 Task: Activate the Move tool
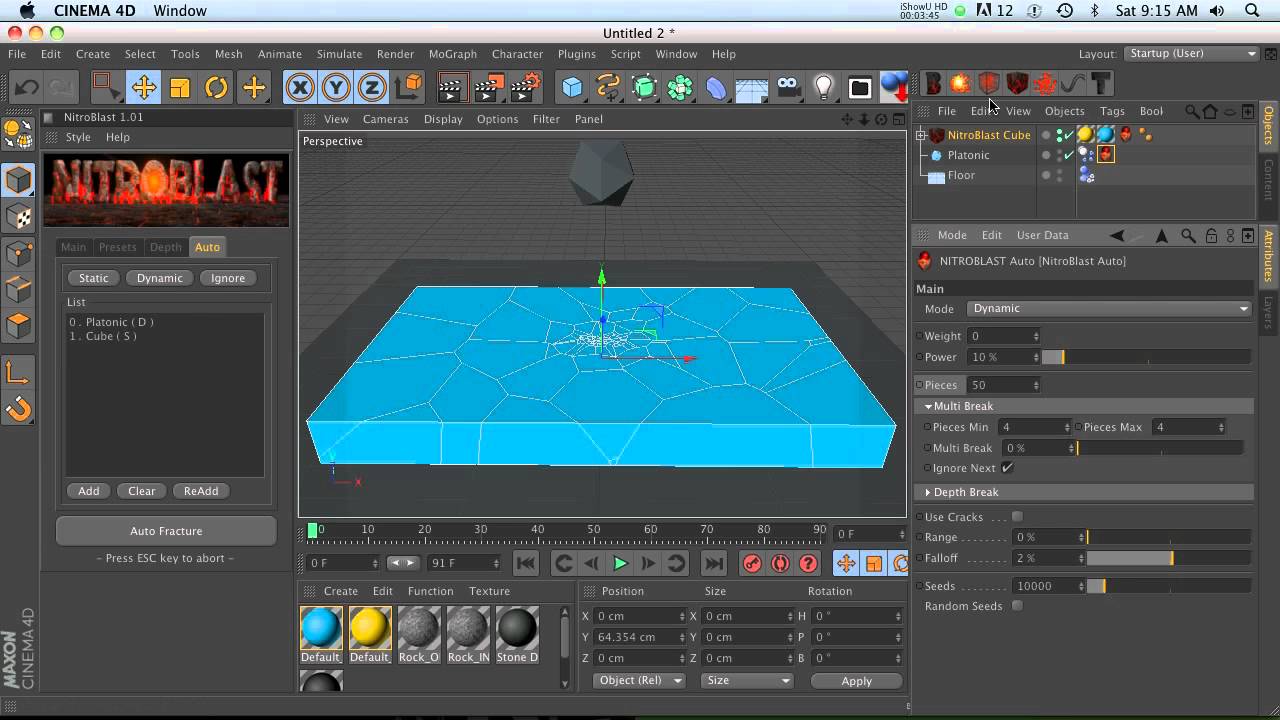(x=143, y=87)
